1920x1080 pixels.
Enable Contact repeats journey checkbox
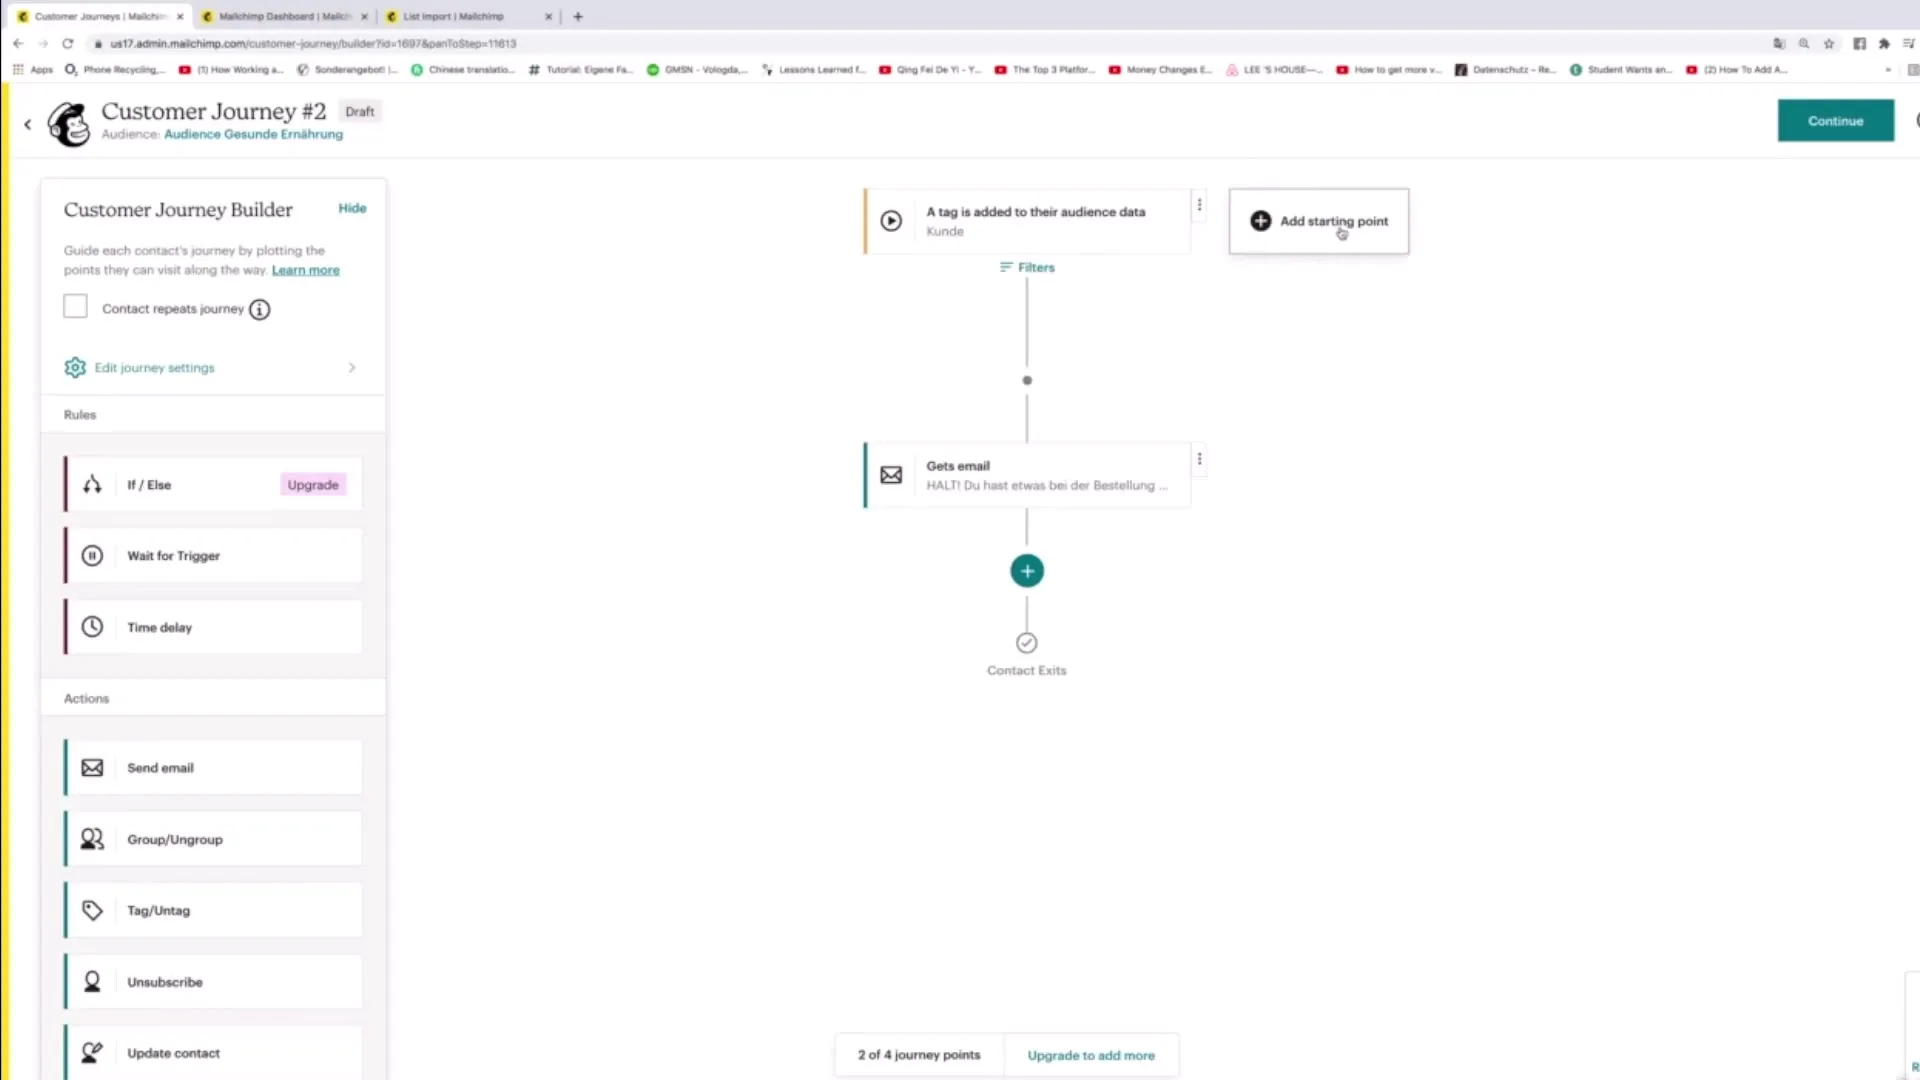[75, 307]
